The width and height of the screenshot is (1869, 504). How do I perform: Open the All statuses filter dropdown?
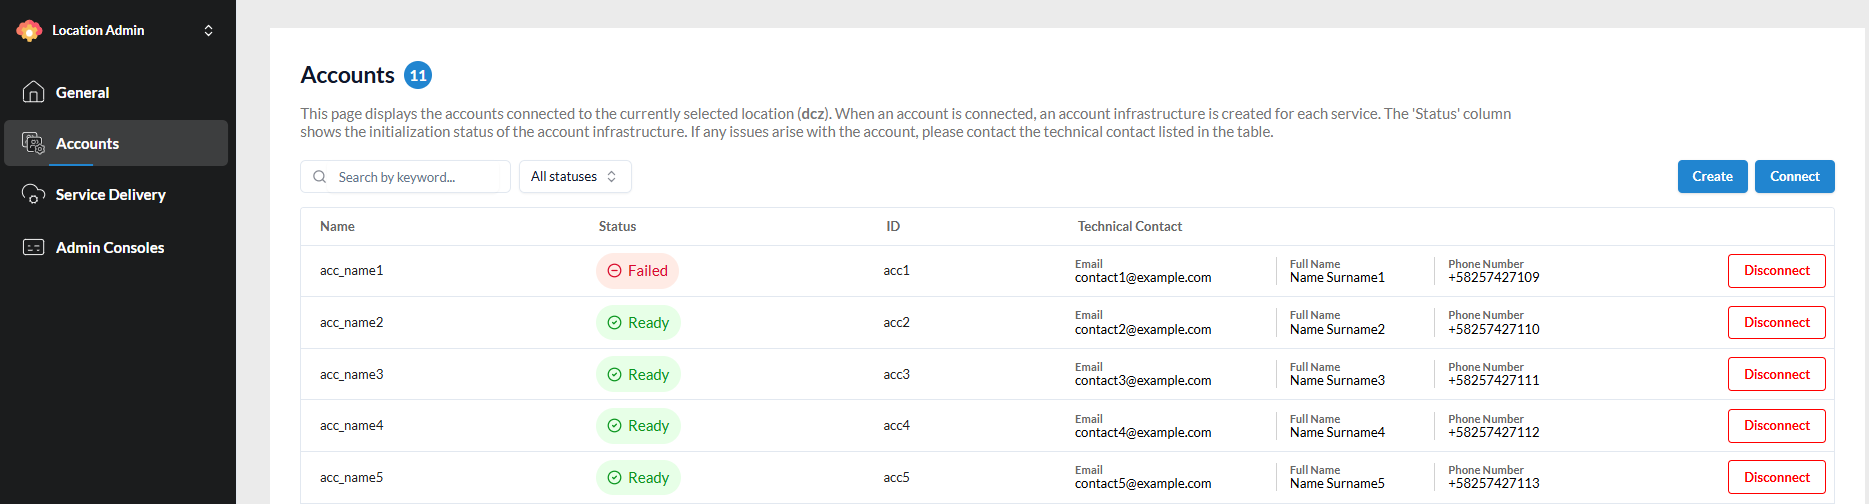click(x=574, y=177)
